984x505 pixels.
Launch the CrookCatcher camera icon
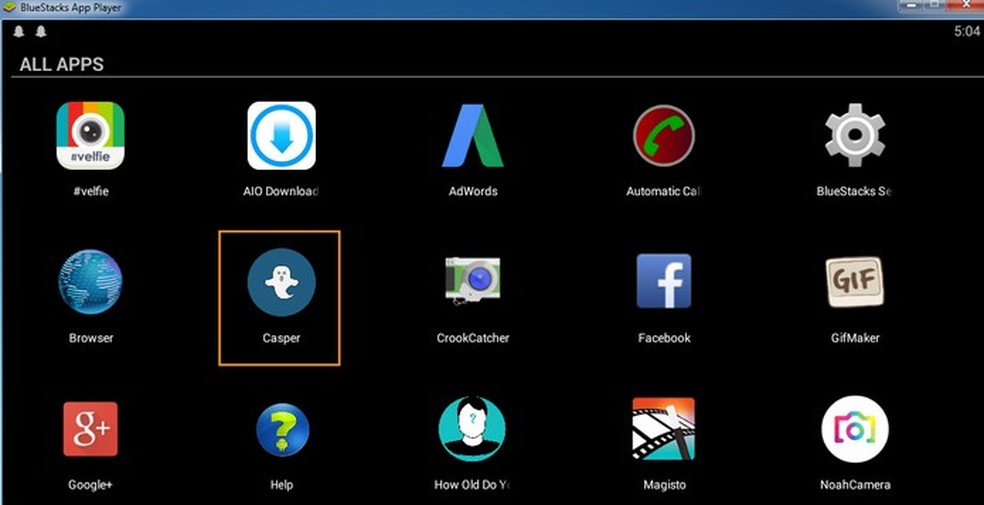[473, 280]
